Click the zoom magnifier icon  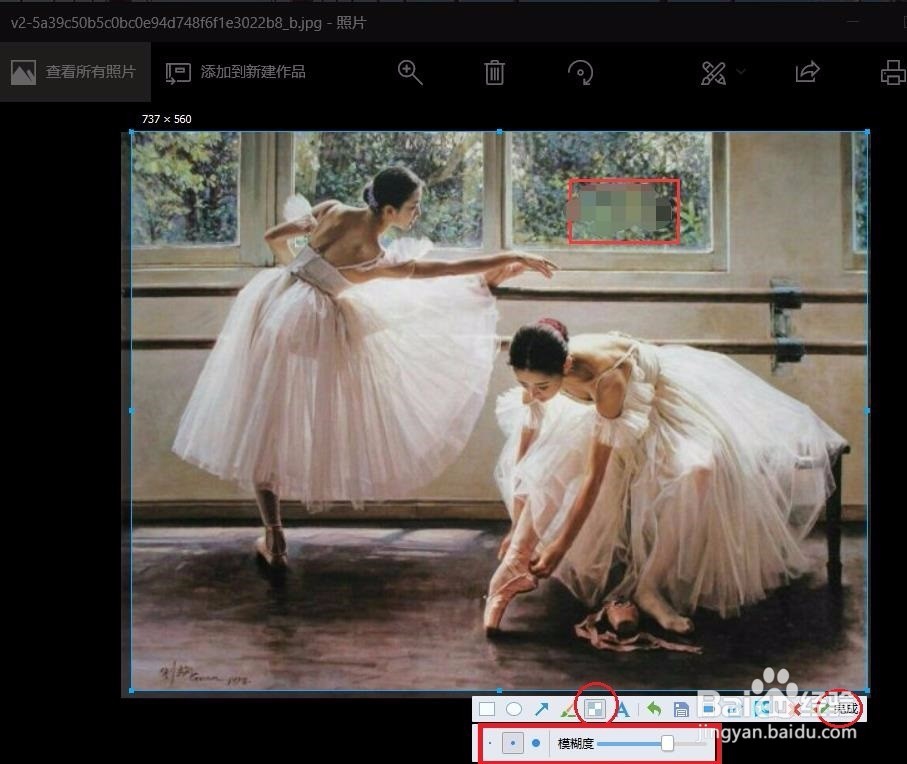pos(410,73)
